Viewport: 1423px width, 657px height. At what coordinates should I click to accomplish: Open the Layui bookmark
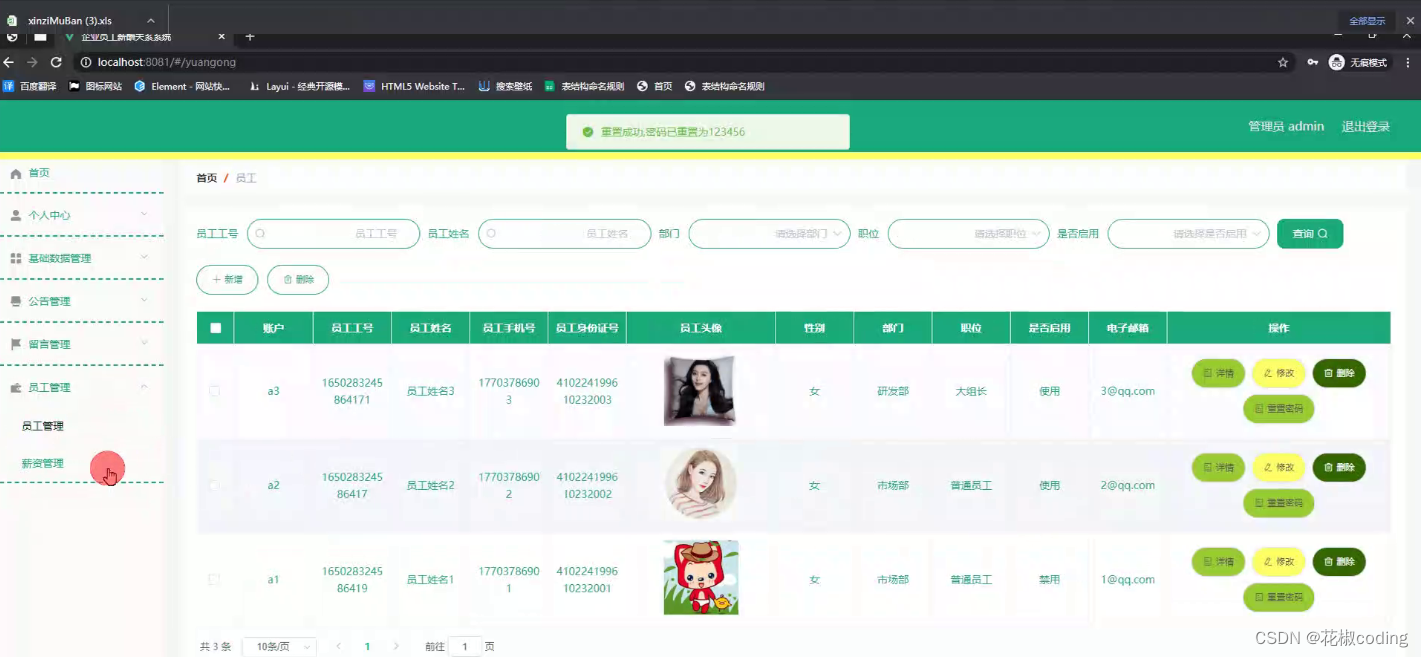click(299, 87)
